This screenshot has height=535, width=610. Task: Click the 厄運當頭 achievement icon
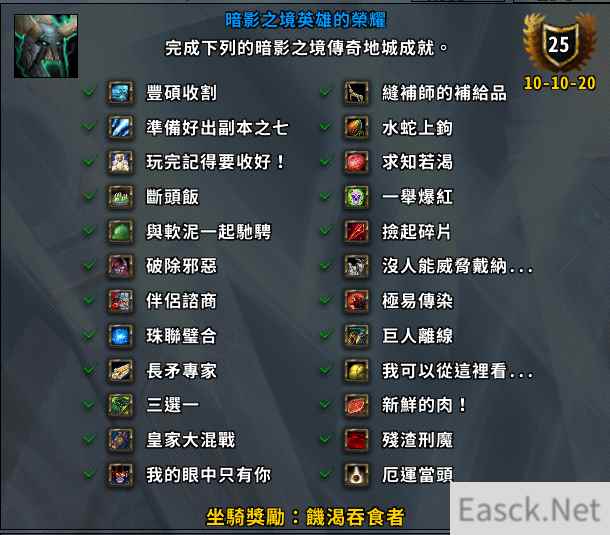click(x=356, y=475)
